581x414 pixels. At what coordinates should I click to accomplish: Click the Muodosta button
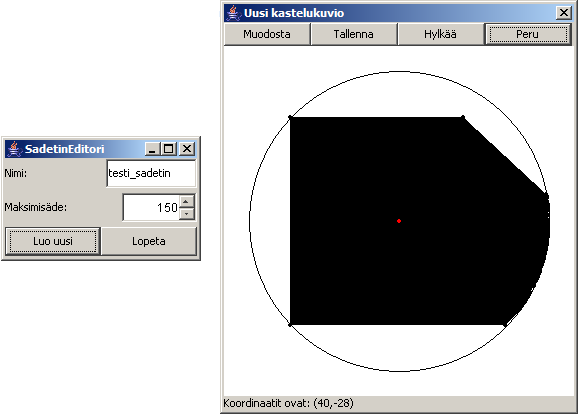tap(267, 34)
